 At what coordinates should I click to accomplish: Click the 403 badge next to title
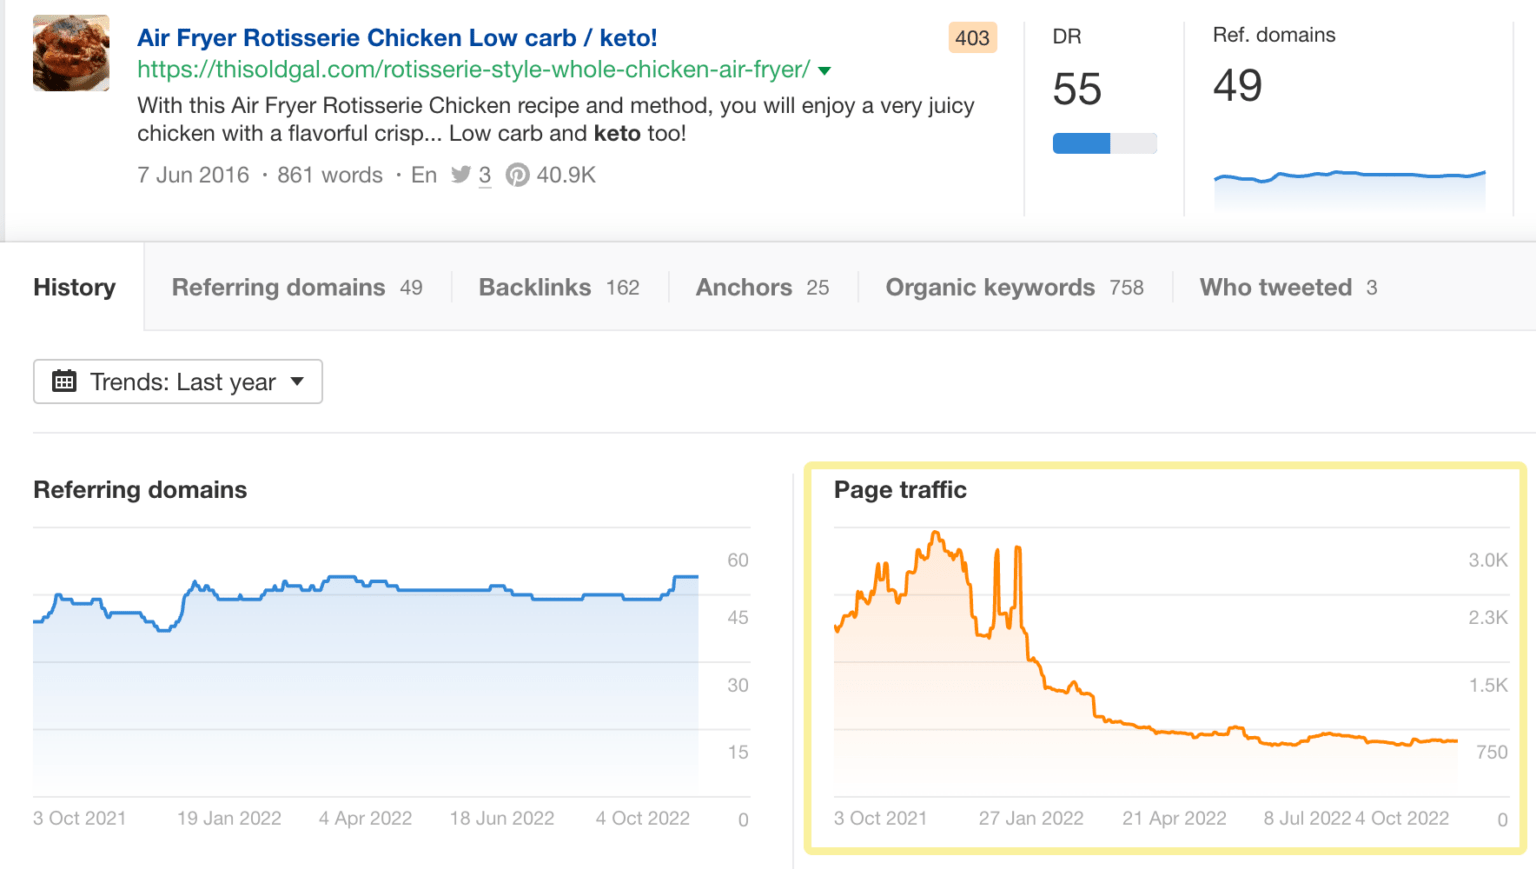(x=971, y=38)
